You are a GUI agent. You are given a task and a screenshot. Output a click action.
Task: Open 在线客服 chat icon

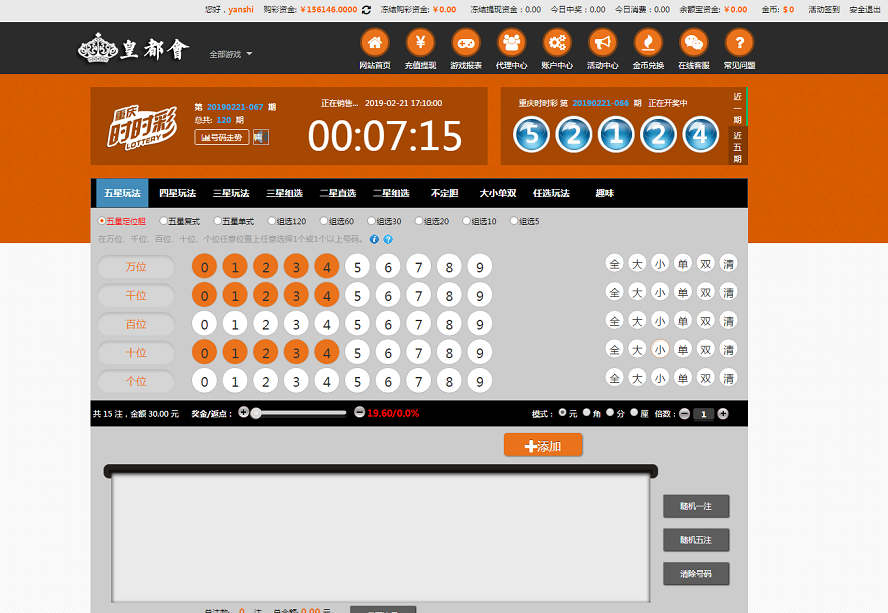[x=693, y=43]
